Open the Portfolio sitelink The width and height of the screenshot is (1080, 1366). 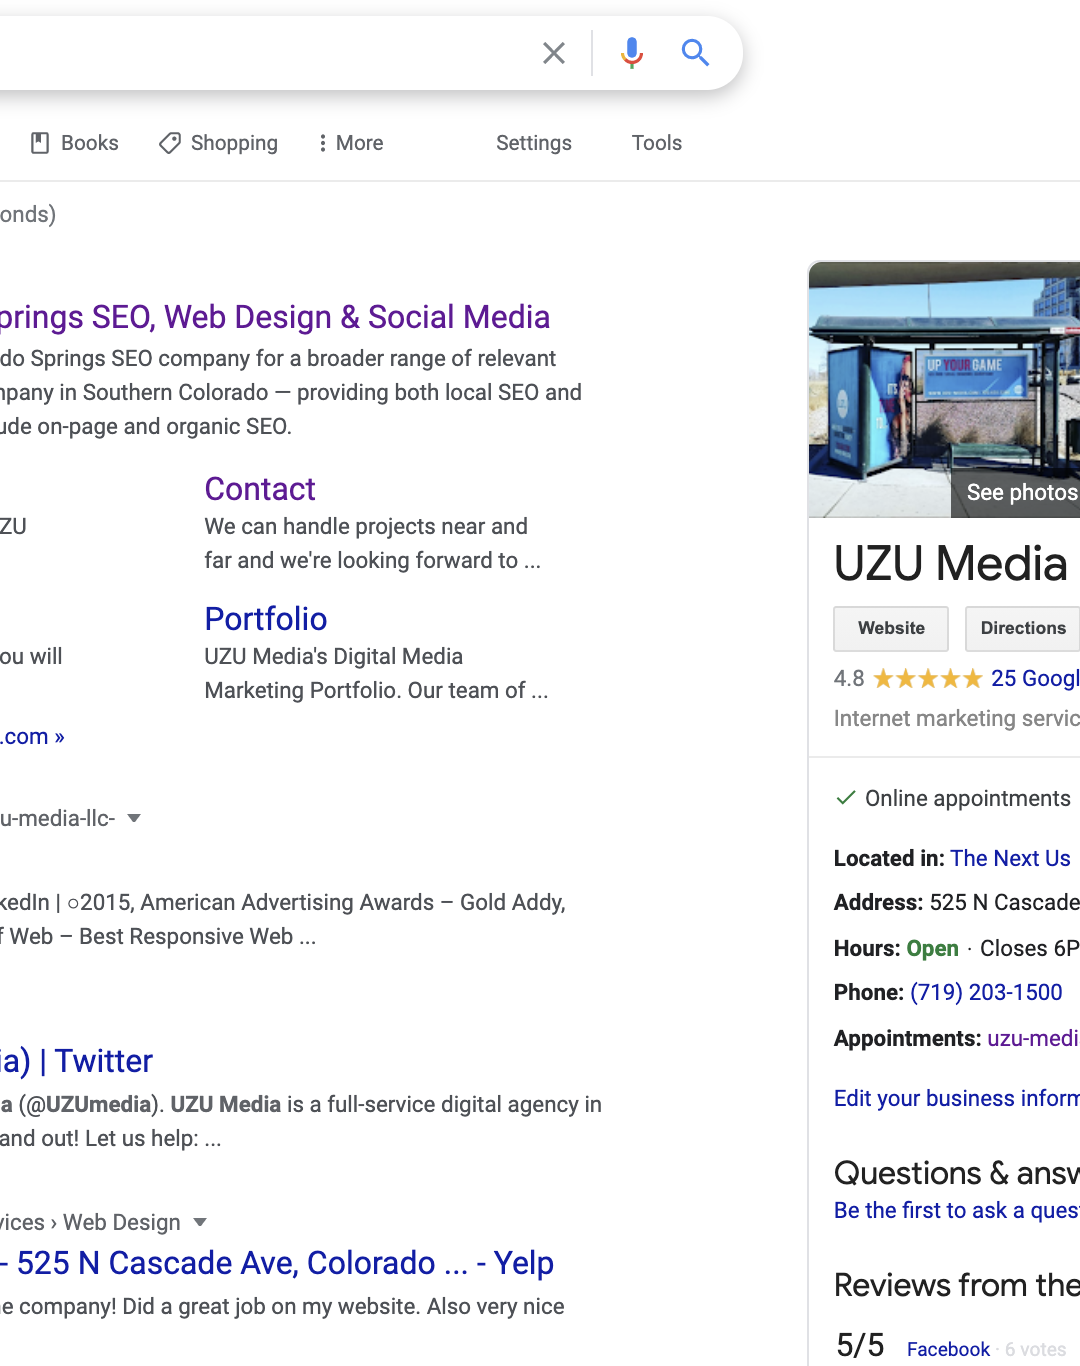[x=266, y=619]
